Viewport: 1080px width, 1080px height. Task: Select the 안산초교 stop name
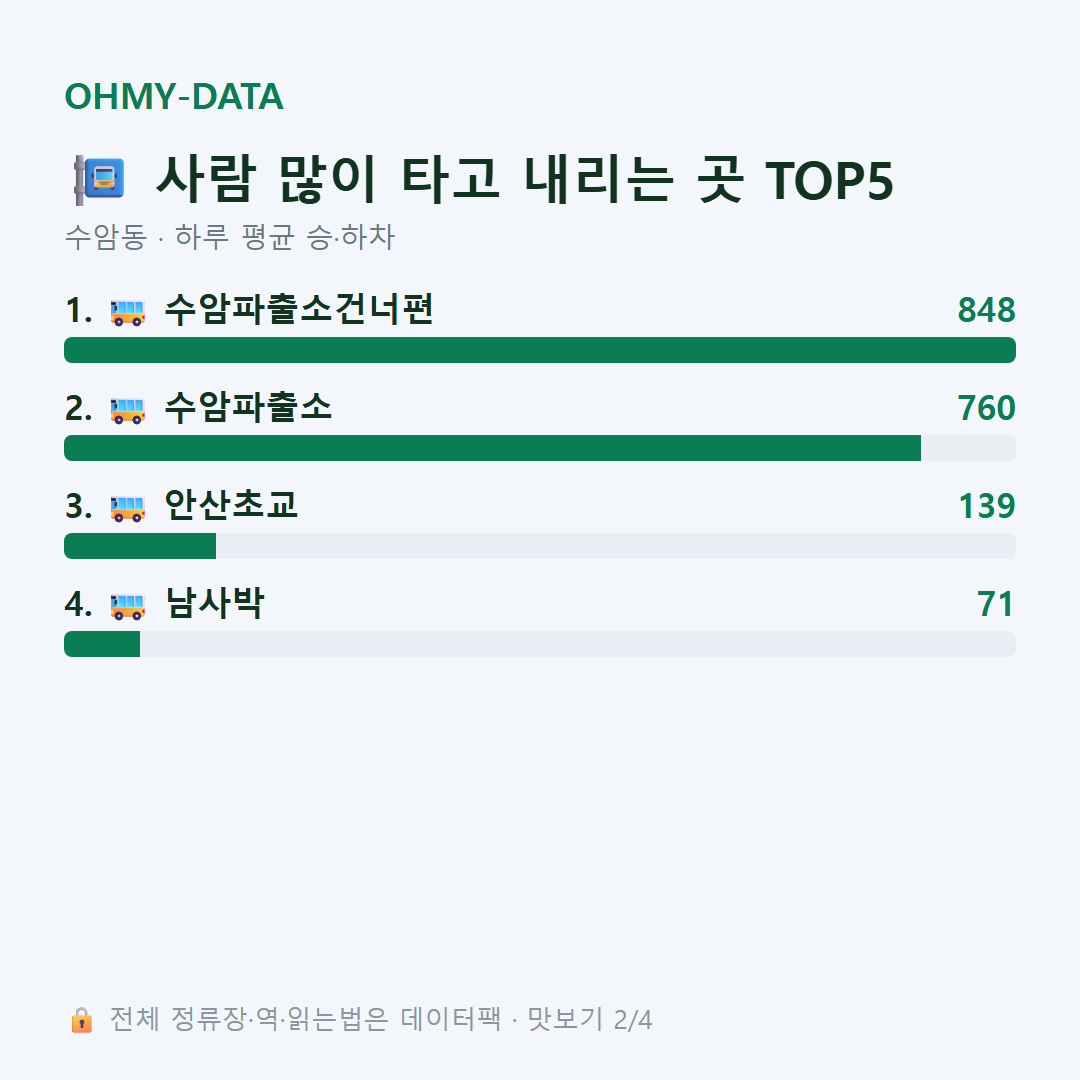coord(231,505)
